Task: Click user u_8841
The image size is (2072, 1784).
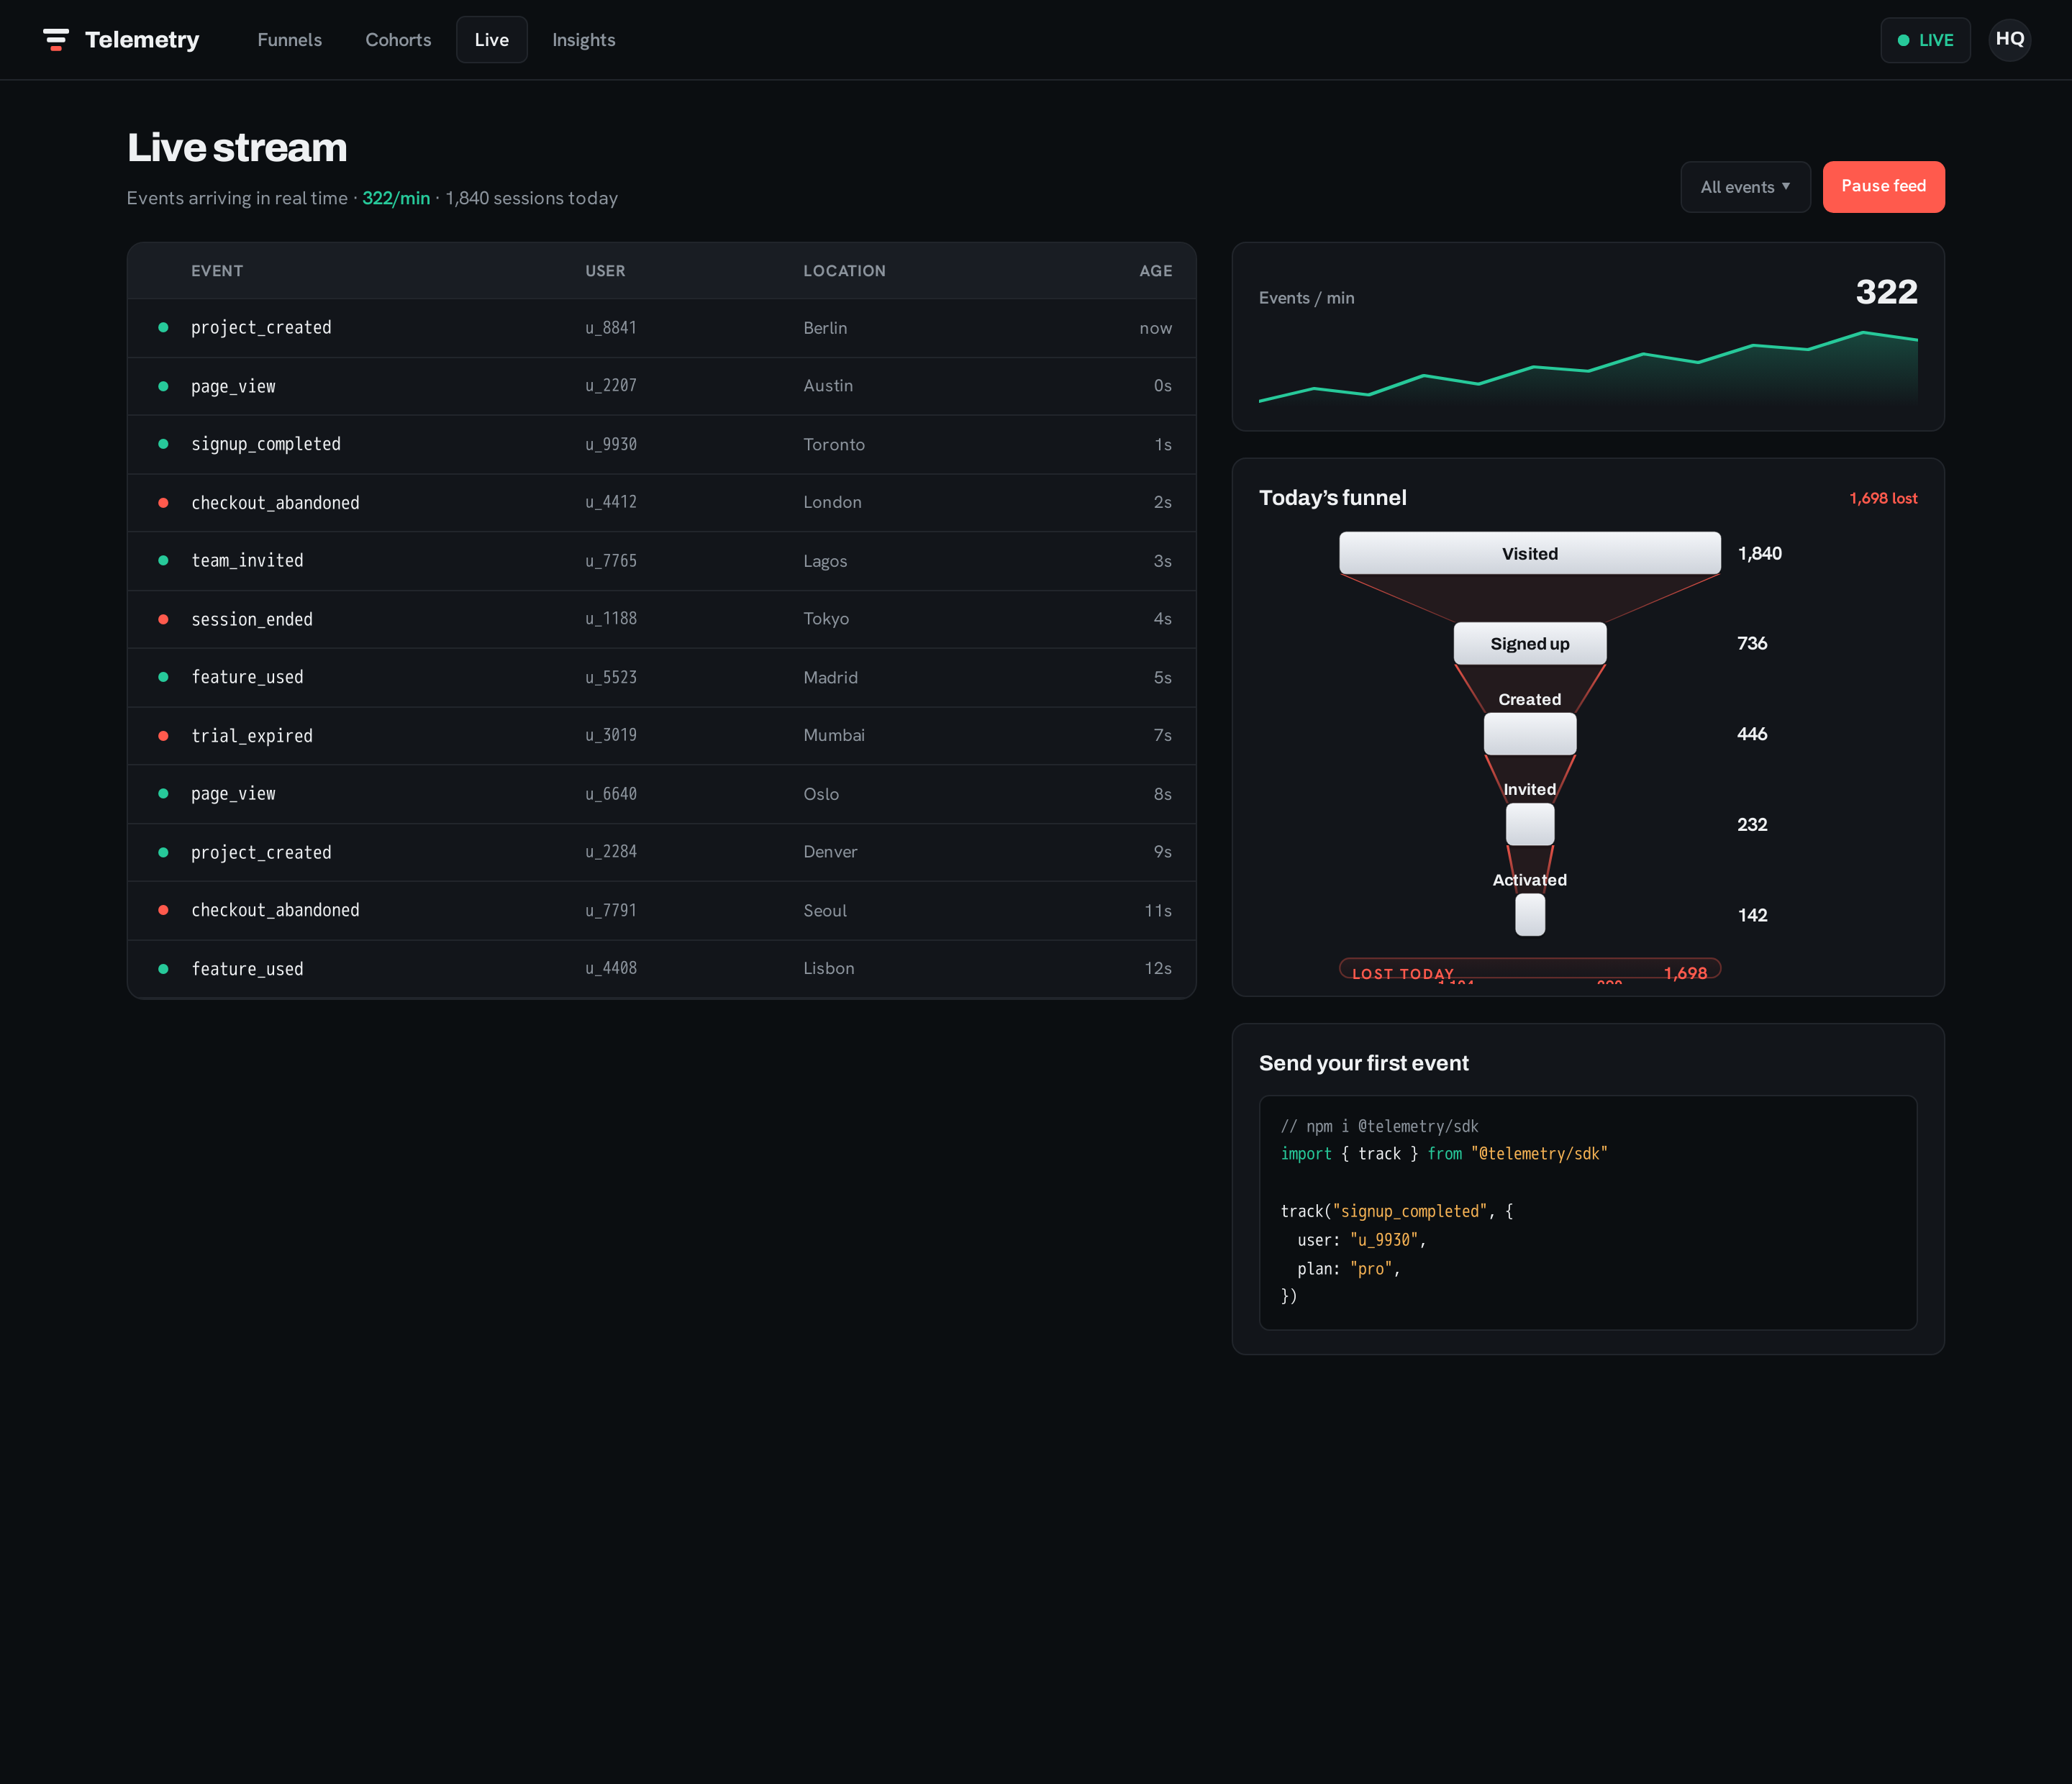Action: tap(611, 328)
